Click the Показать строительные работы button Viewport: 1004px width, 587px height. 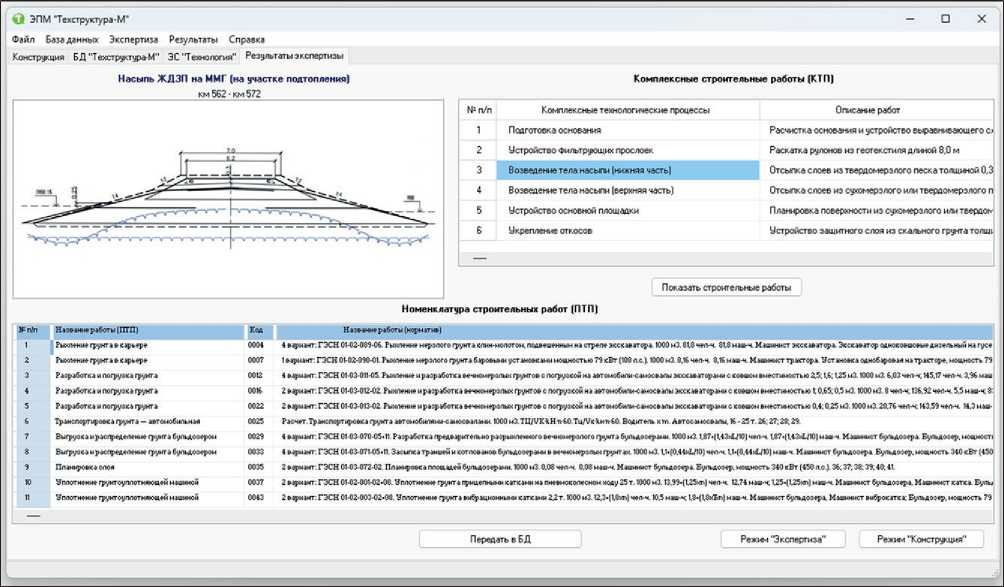click(726, 288)
